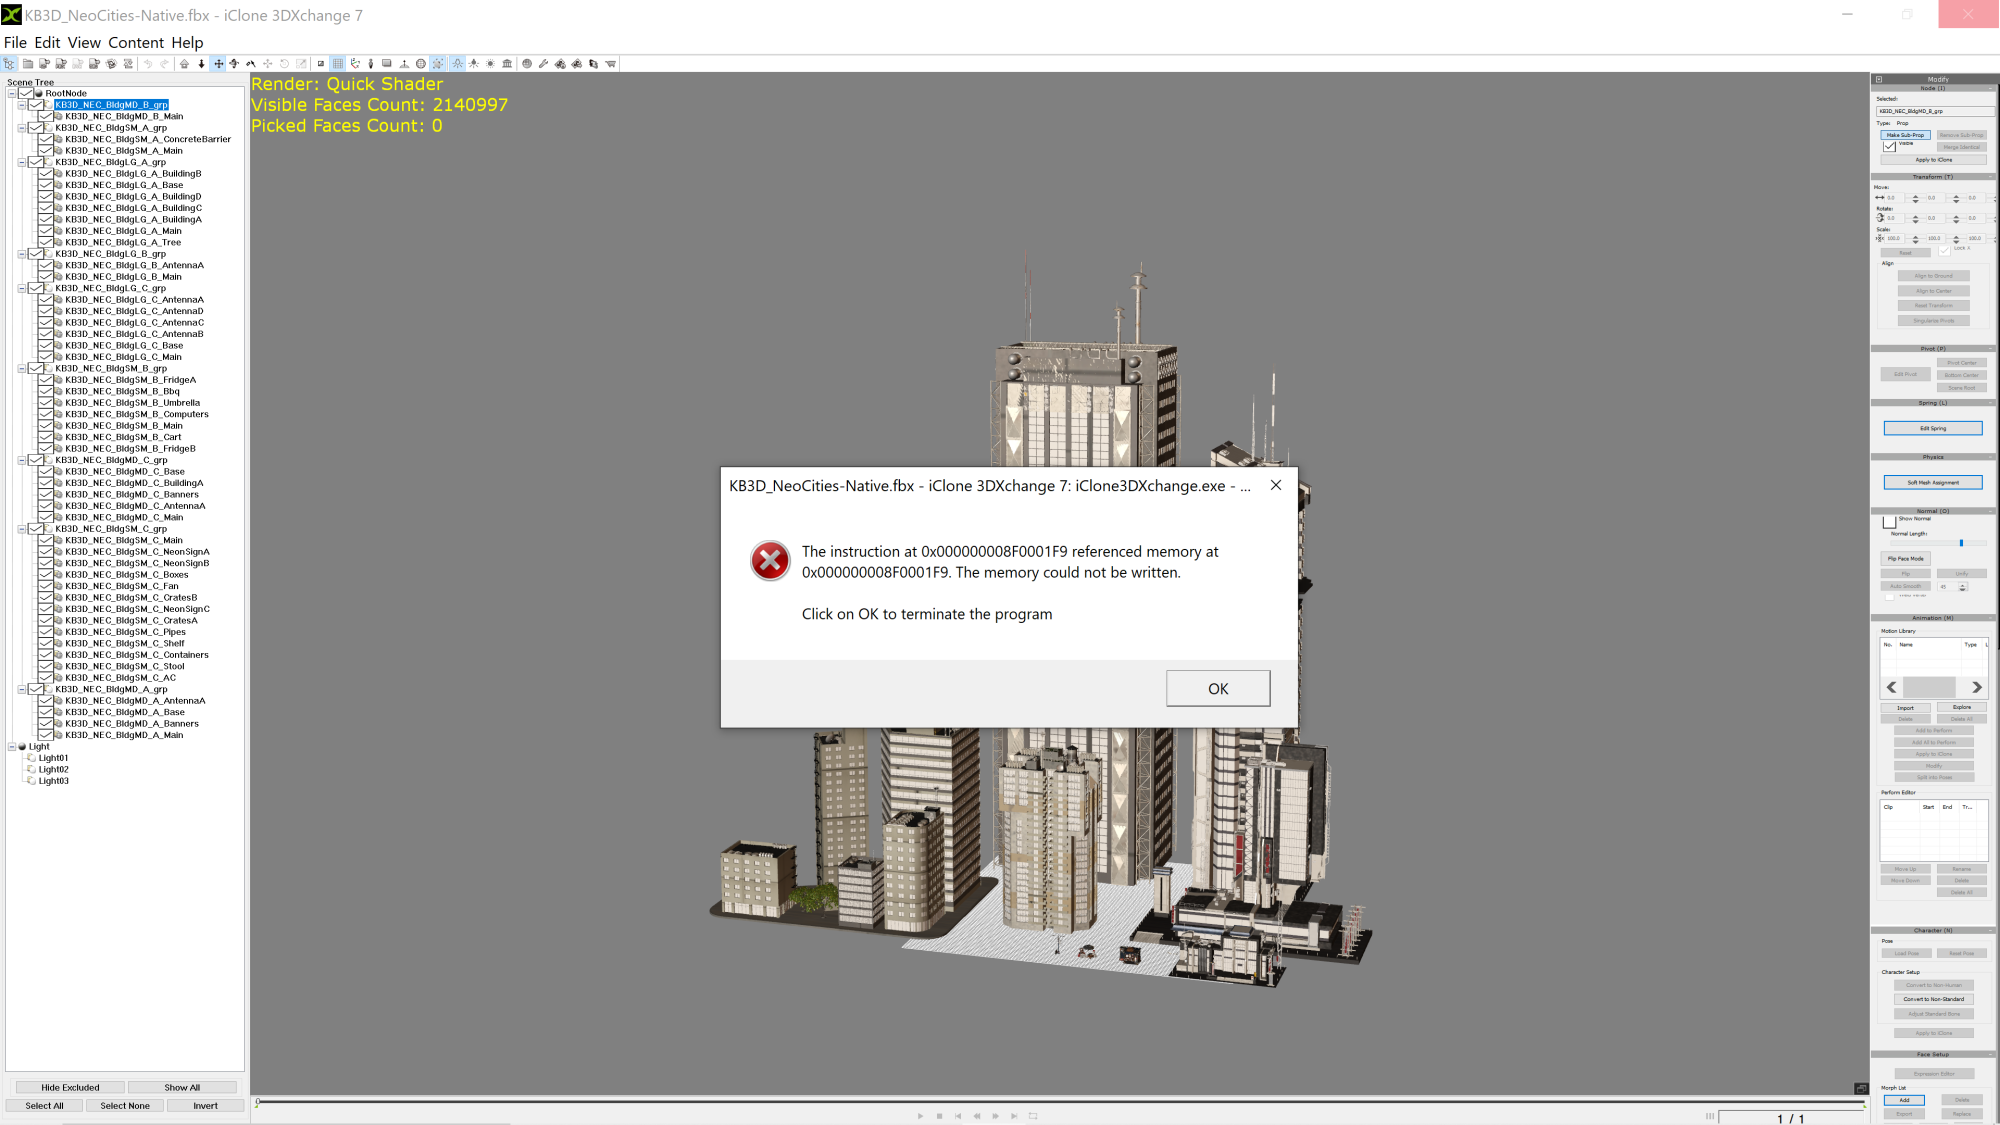Close the error dialog with the X
Viewport: 2000px width, 1125px height.
[x=1275, y=485]
